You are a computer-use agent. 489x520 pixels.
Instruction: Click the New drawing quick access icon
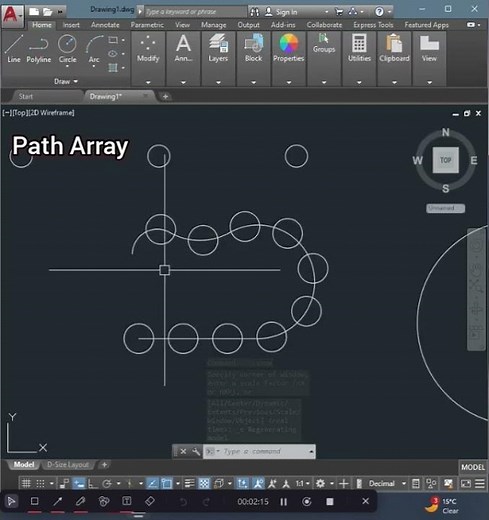click(x=34, y=12)
